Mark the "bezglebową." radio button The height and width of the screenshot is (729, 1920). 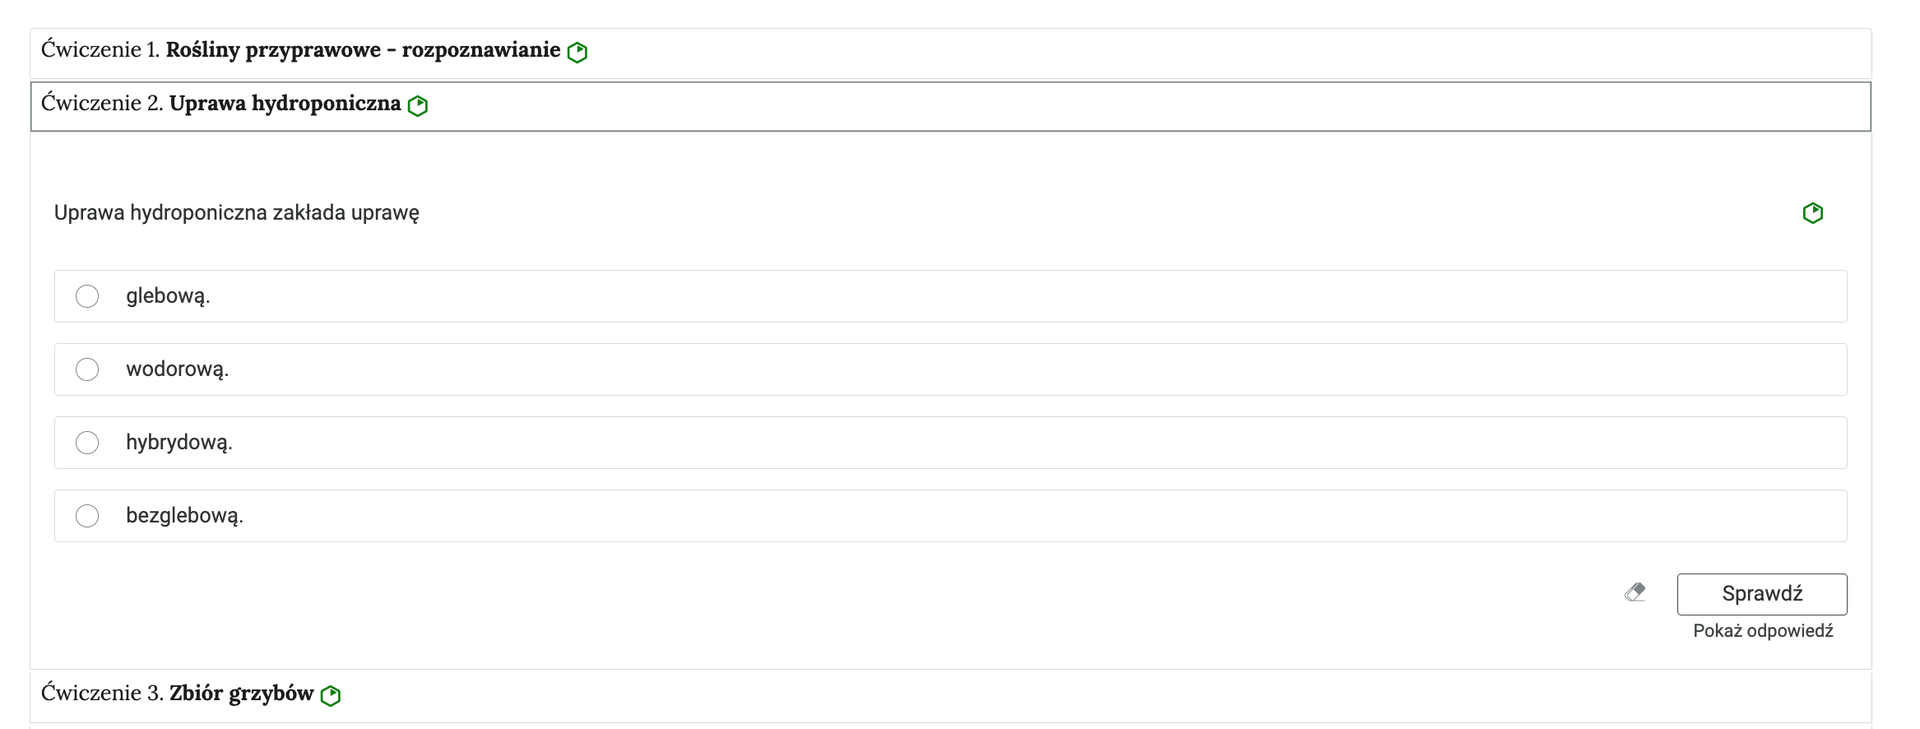[88, 516]
